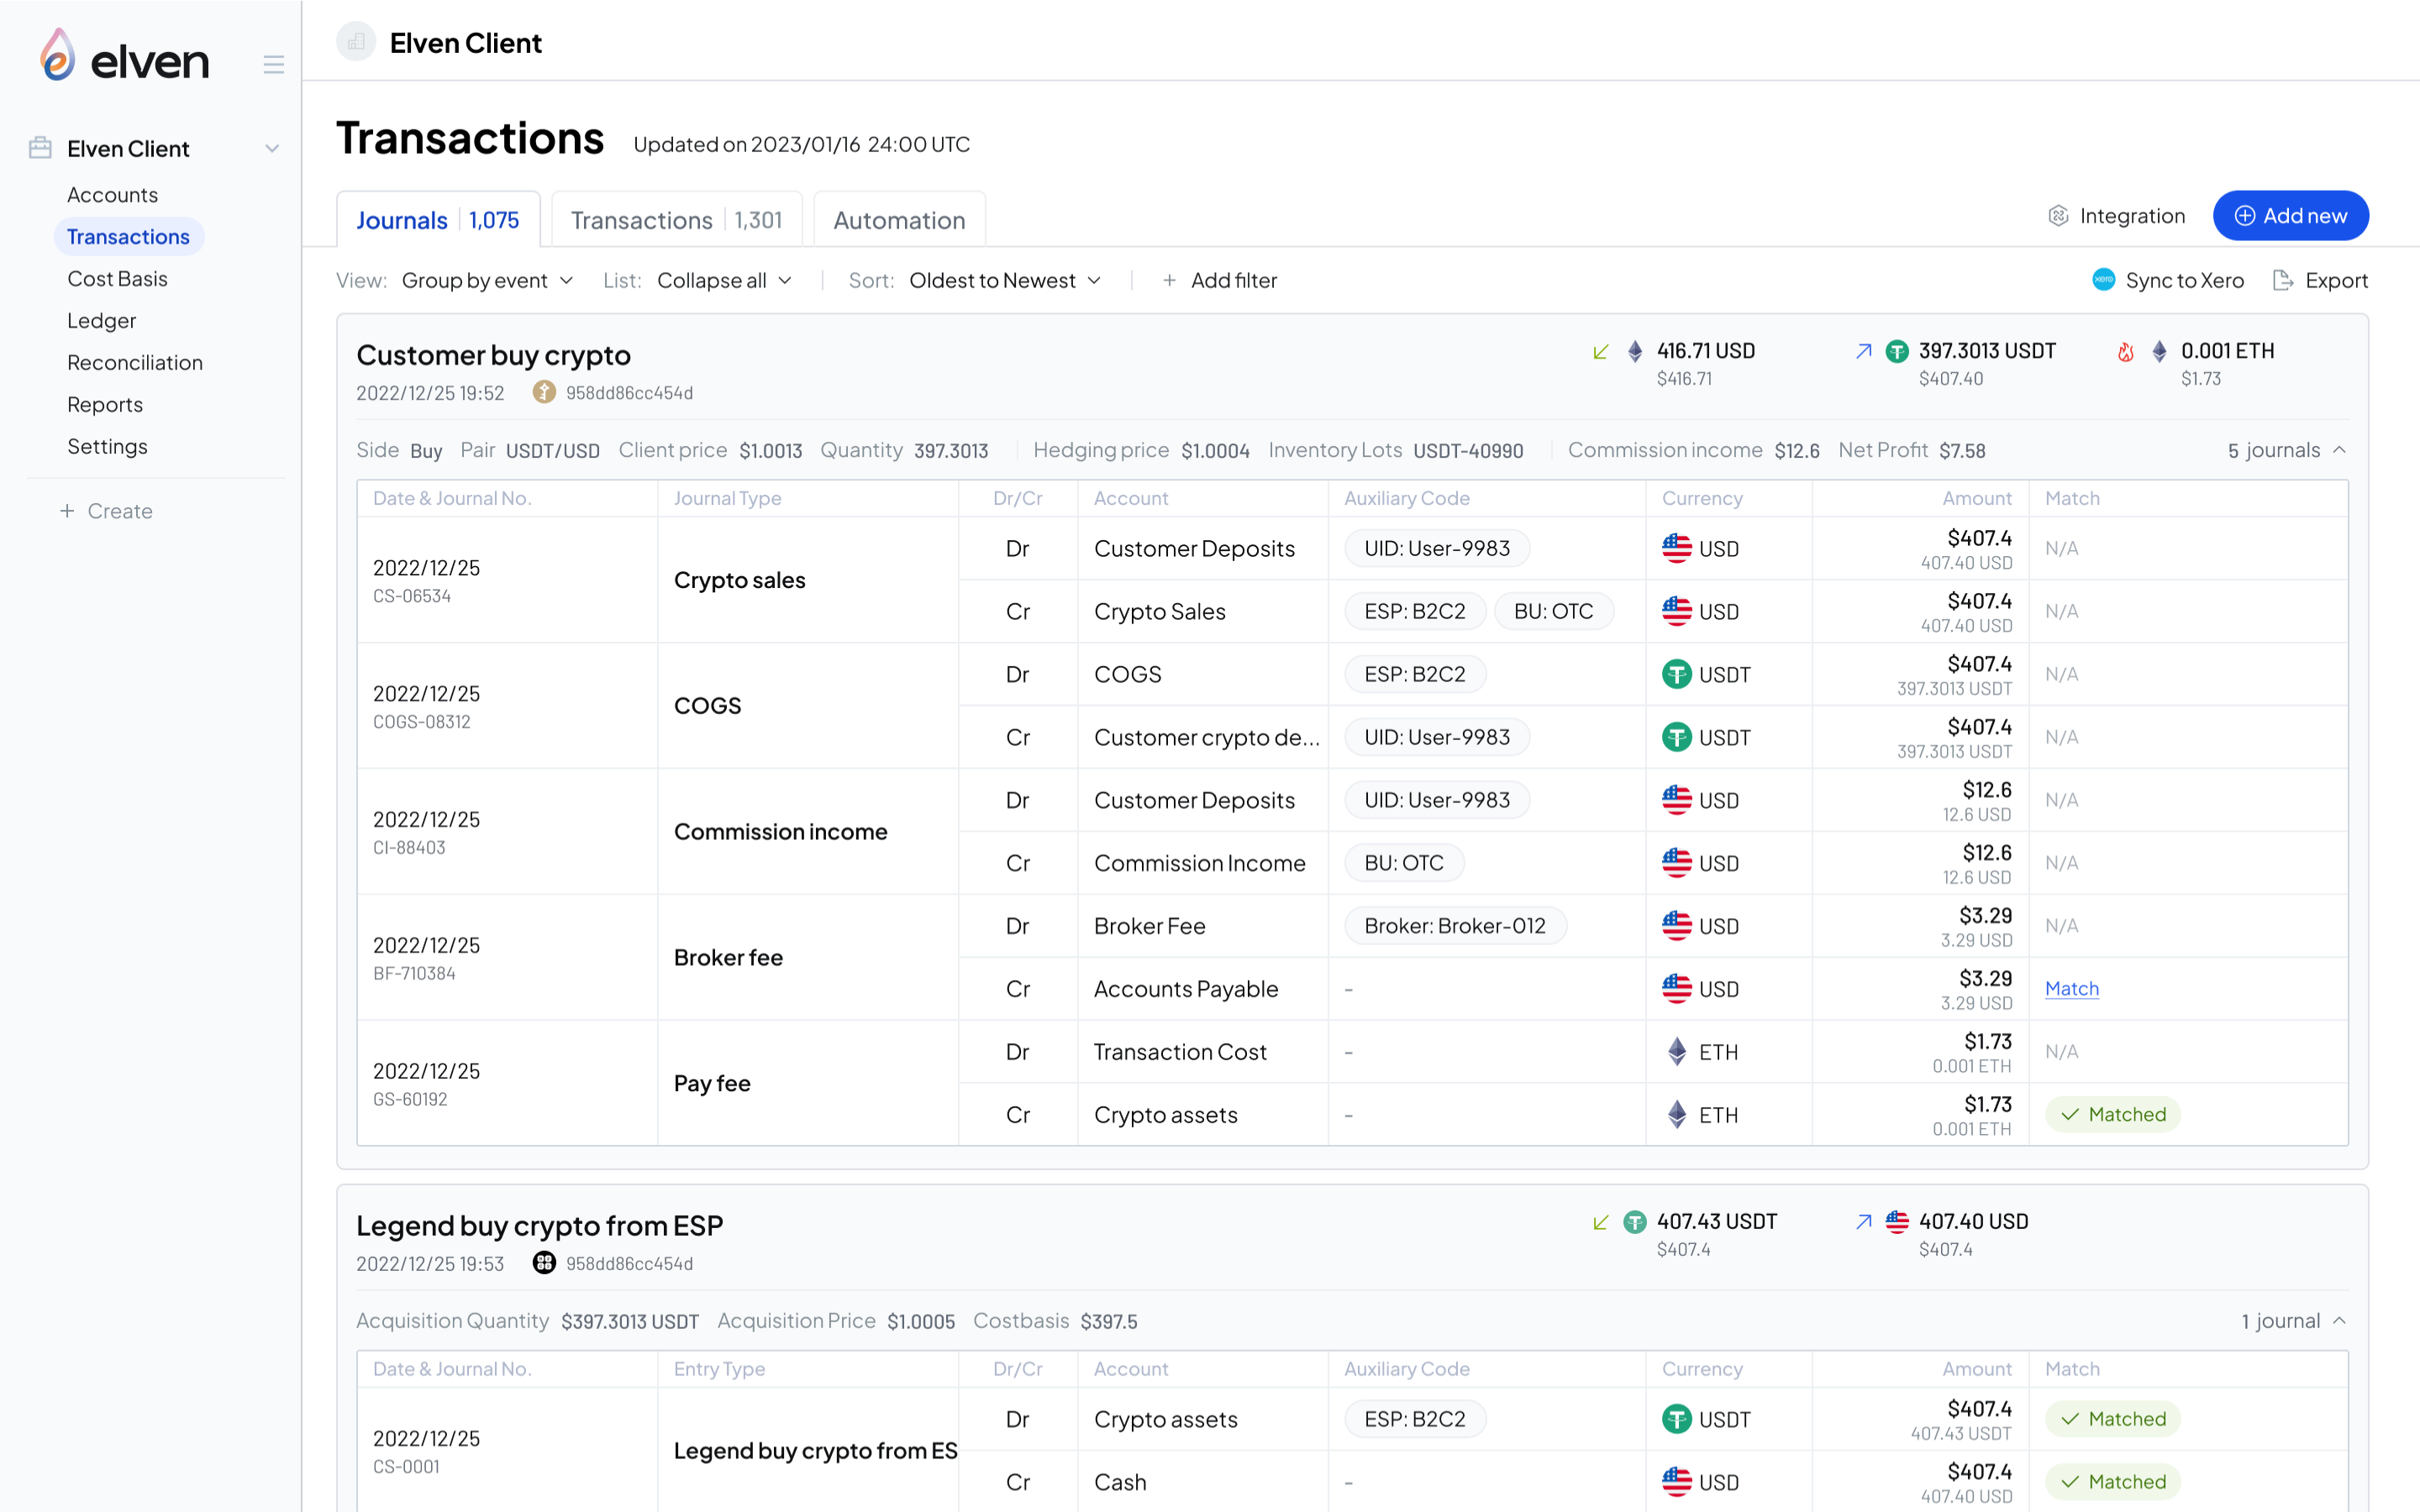Click the hash icon beside 958dd86cc454d
Screen dimensions: 2420x1512
pos(543,392)
